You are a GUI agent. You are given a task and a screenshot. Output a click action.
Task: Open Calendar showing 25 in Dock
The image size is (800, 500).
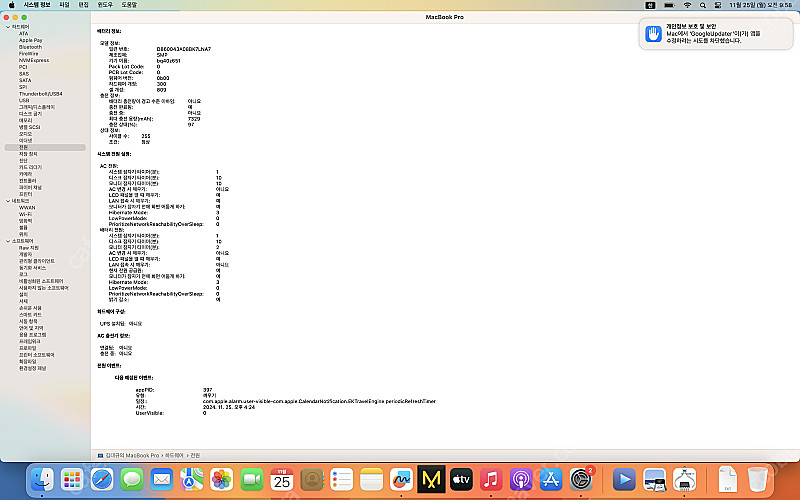coord(282,480)
